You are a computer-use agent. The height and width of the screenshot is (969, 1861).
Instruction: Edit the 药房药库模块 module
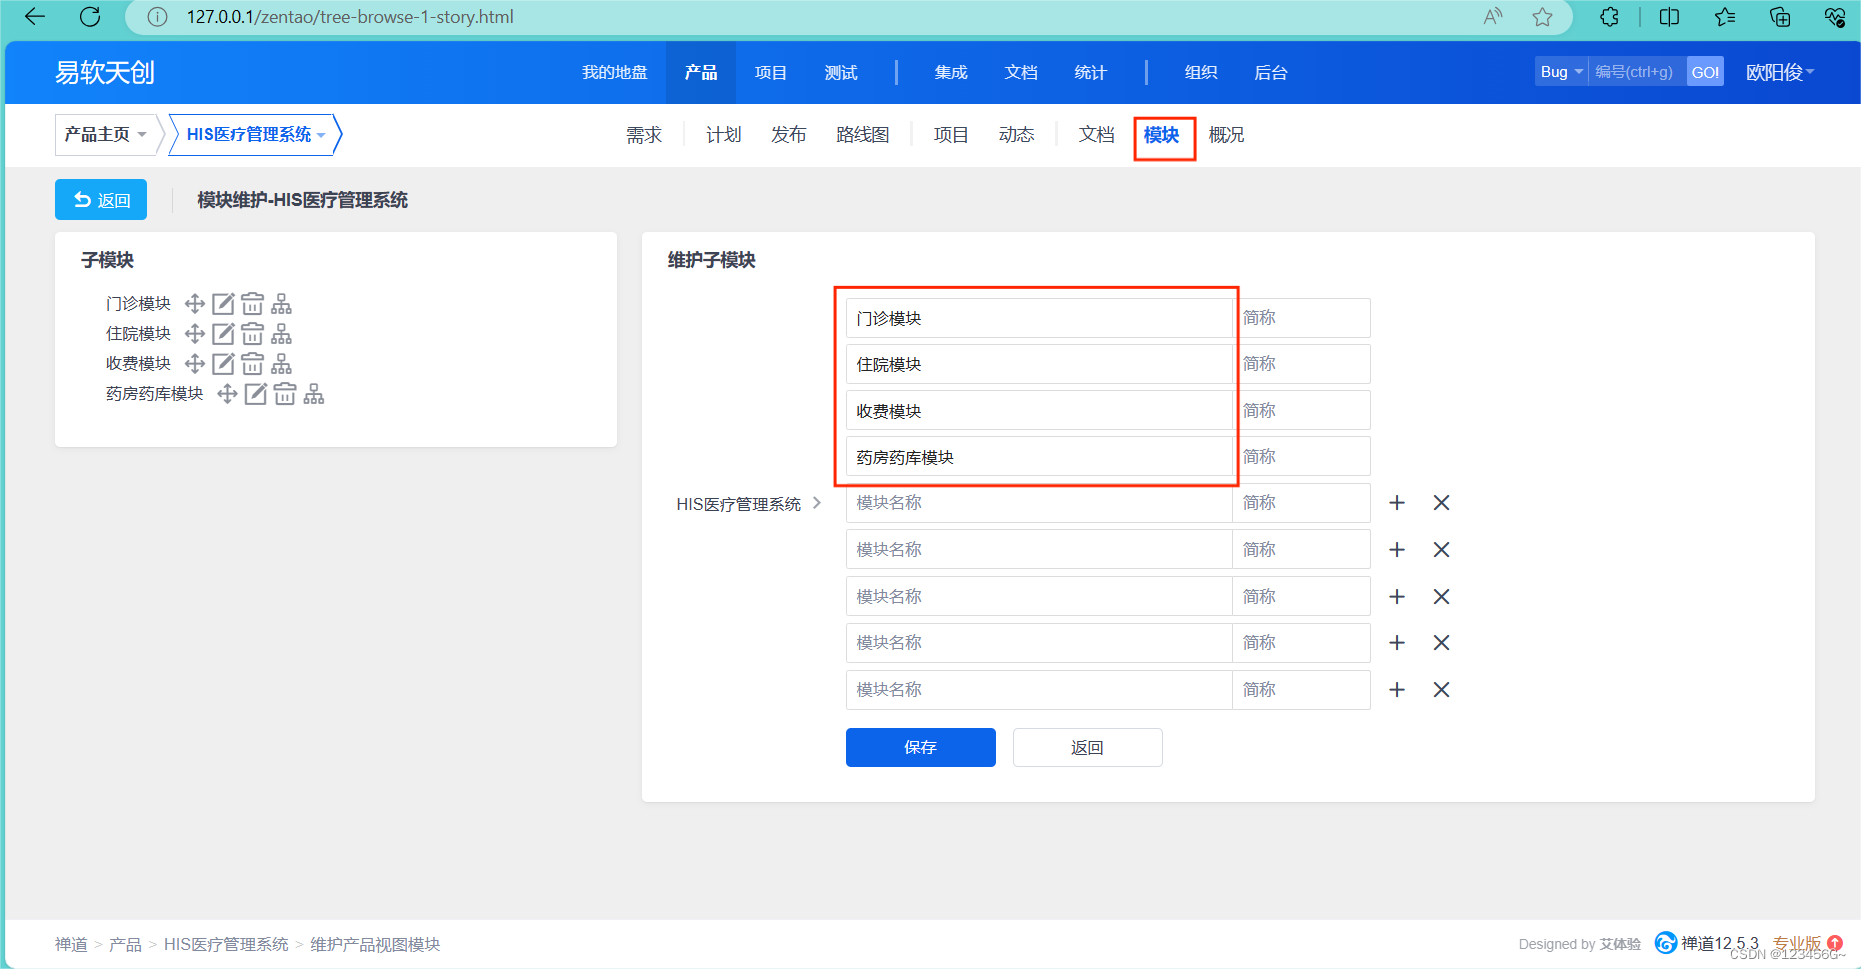(256, 394)
